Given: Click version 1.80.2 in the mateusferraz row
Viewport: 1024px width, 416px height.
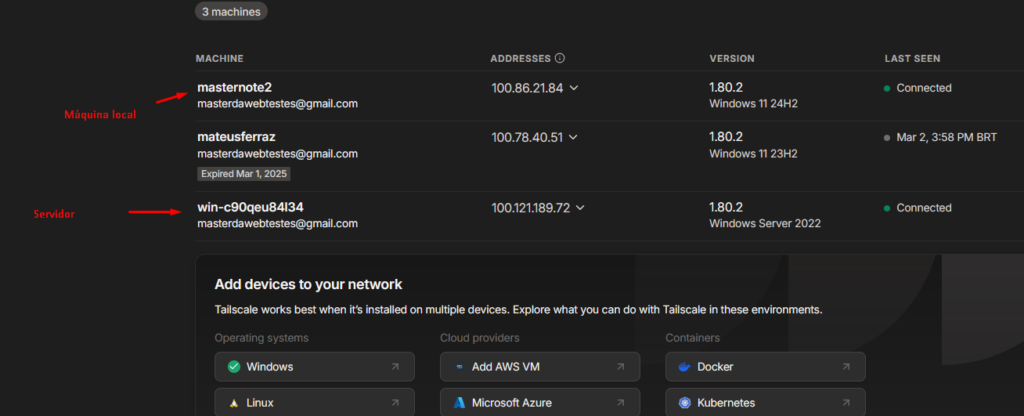Looking at the screenshot, I should [726, 137].
